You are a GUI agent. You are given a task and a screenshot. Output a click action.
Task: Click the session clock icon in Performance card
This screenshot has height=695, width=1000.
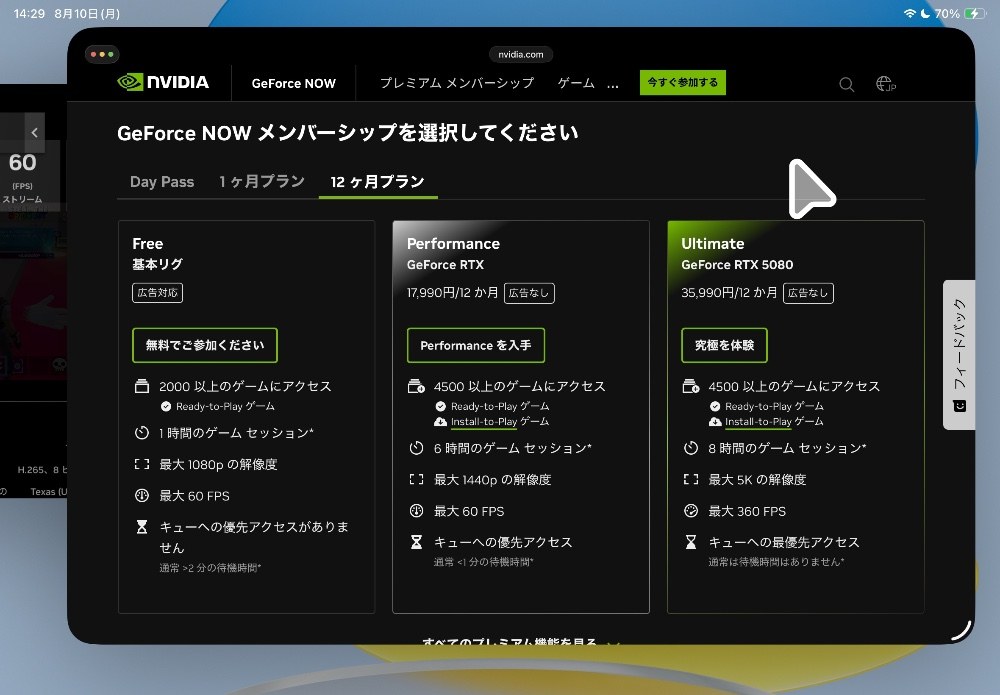tap(416, 448)
